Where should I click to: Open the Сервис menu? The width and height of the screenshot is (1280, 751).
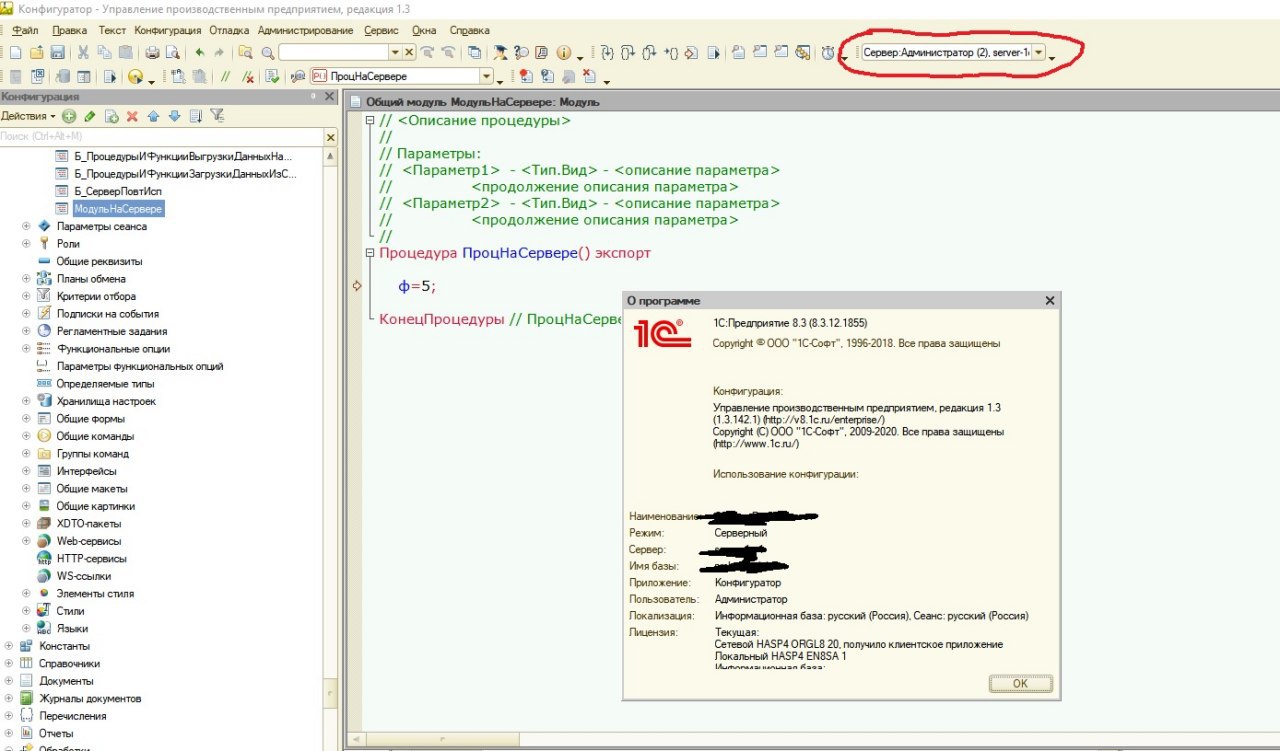[x=382, y=30]
